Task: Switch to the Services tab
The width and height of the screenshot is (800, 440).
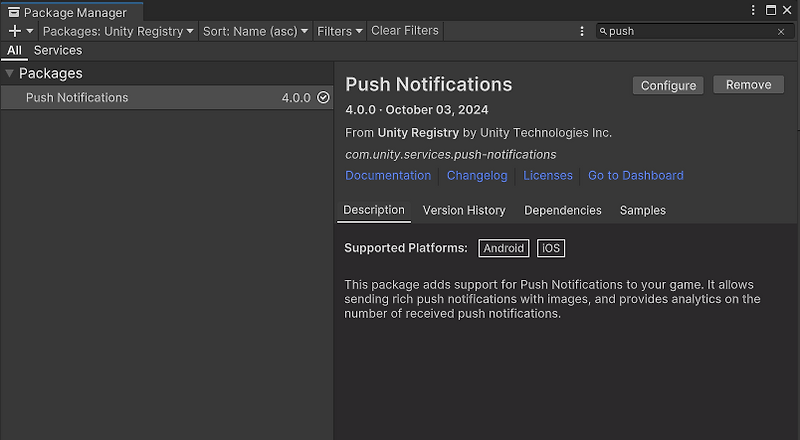Action: (x=58, y=51)
